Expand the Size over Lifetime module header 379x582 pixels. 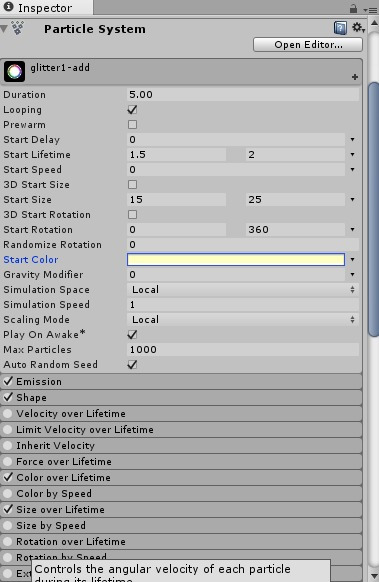[x=181, y=509]
